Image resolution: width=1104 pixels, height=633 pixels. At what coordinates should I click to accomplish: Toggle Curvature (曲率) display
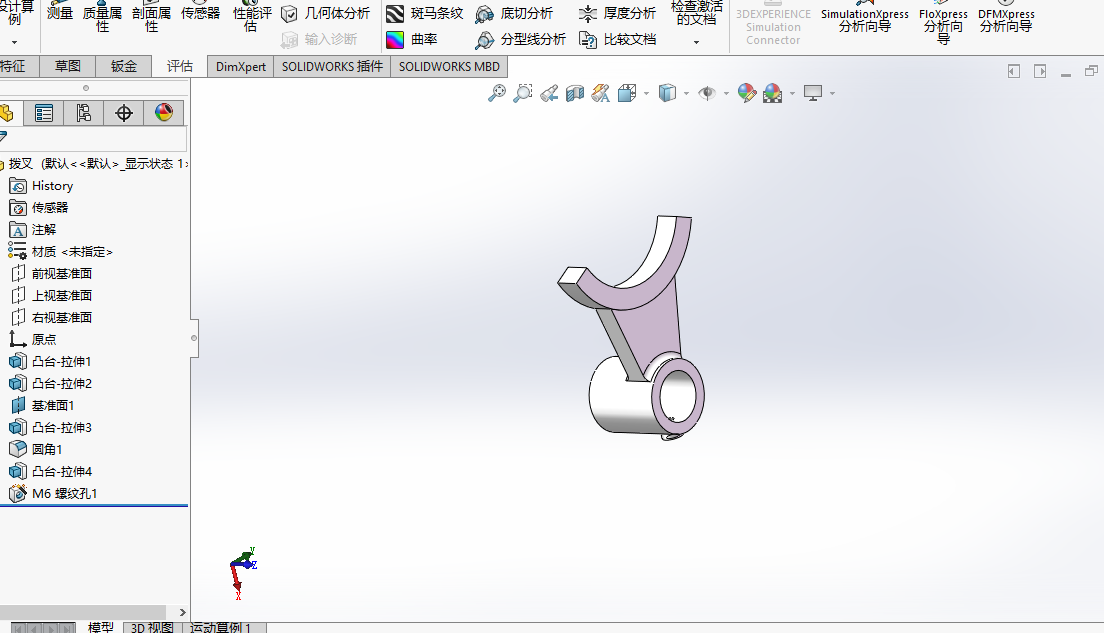pyautogui.click(x=412, y=39)
